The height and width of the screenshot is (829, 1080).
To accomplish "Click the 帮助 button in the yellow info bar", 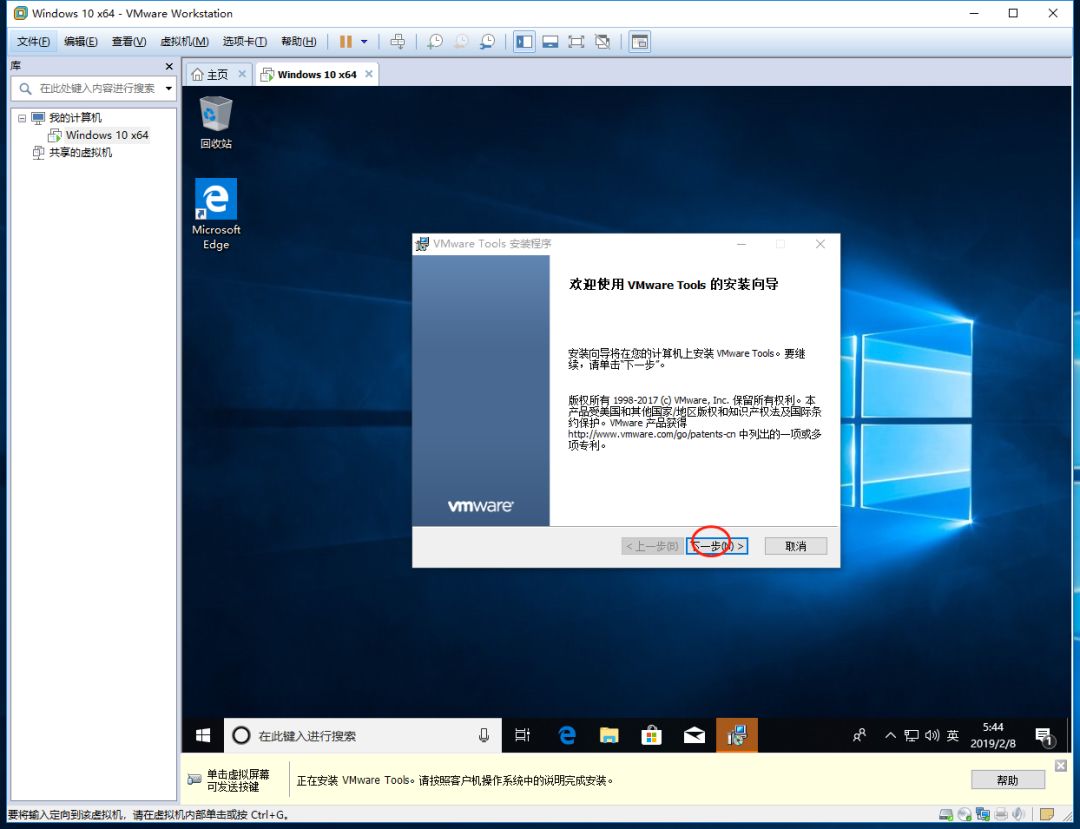I will click(1008, 780).
